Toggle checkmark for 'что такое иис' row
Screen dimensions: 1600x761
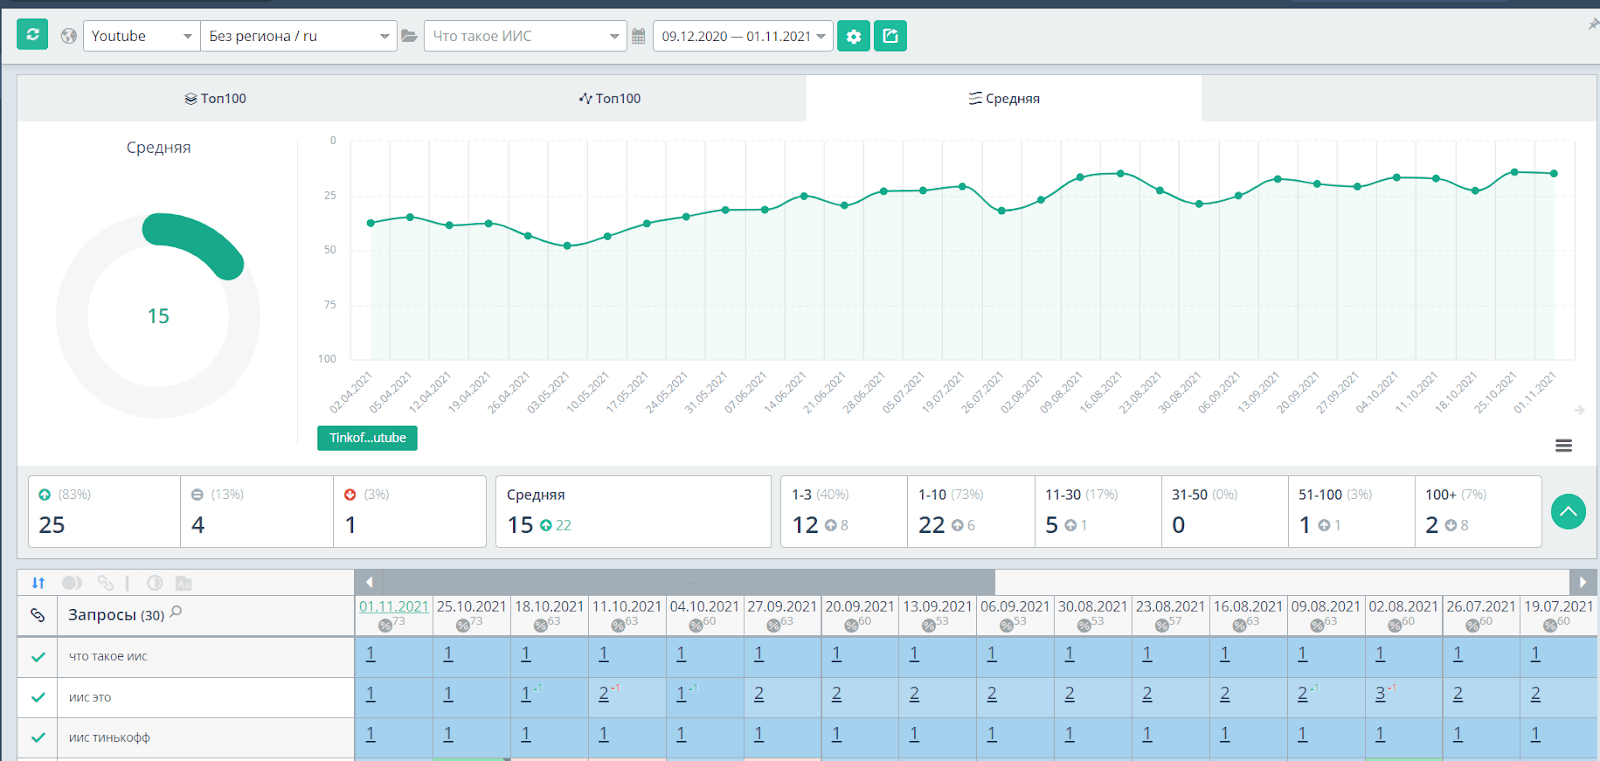pyautogui.click(x=38, y=657)
